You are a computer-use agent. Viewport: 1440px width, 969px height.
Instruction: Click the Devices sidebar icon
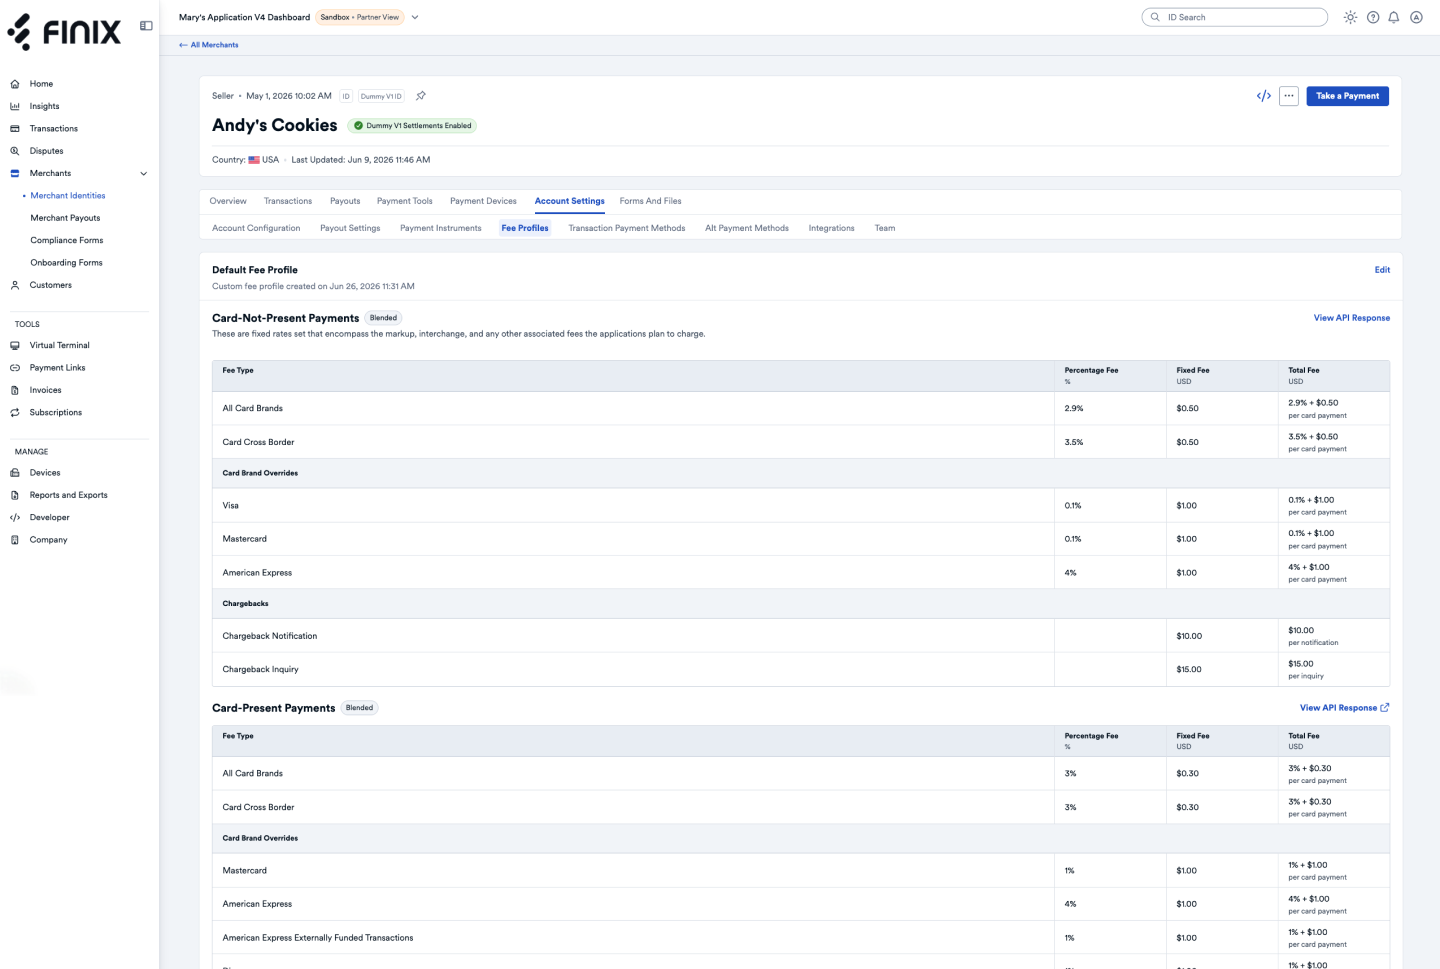coord(15,473)
